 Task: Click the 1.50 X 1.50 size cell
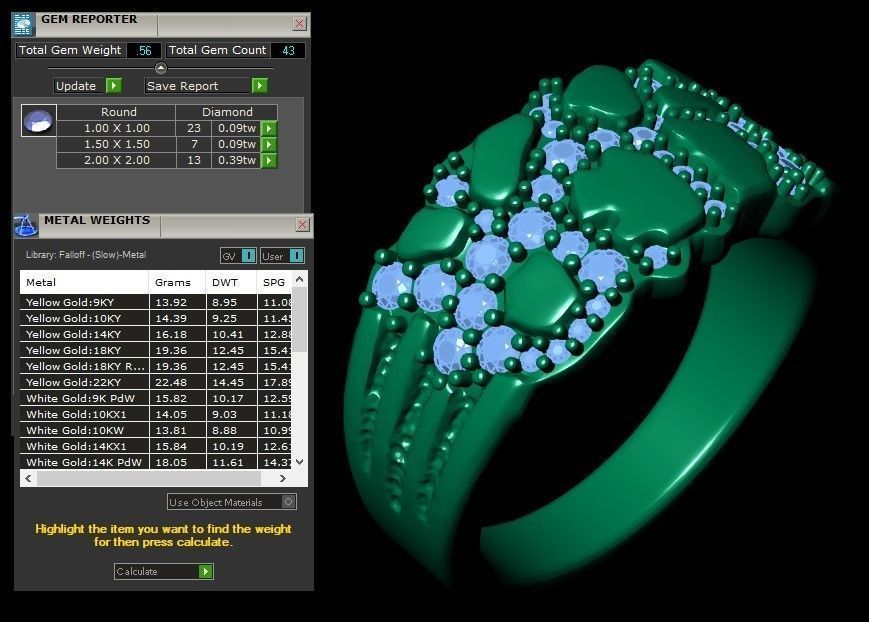[x=117, y=144]
